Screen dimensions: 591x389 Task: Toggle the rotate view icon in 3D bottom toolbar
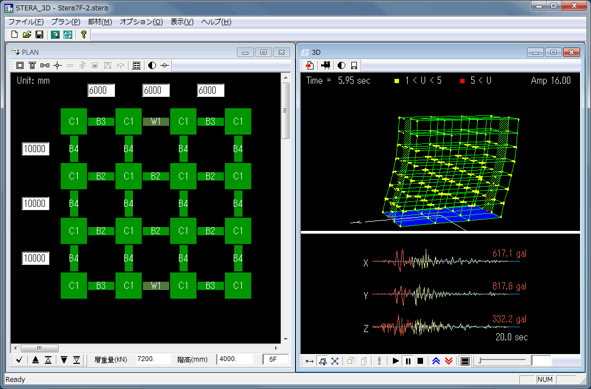click(x=322, y=361)
